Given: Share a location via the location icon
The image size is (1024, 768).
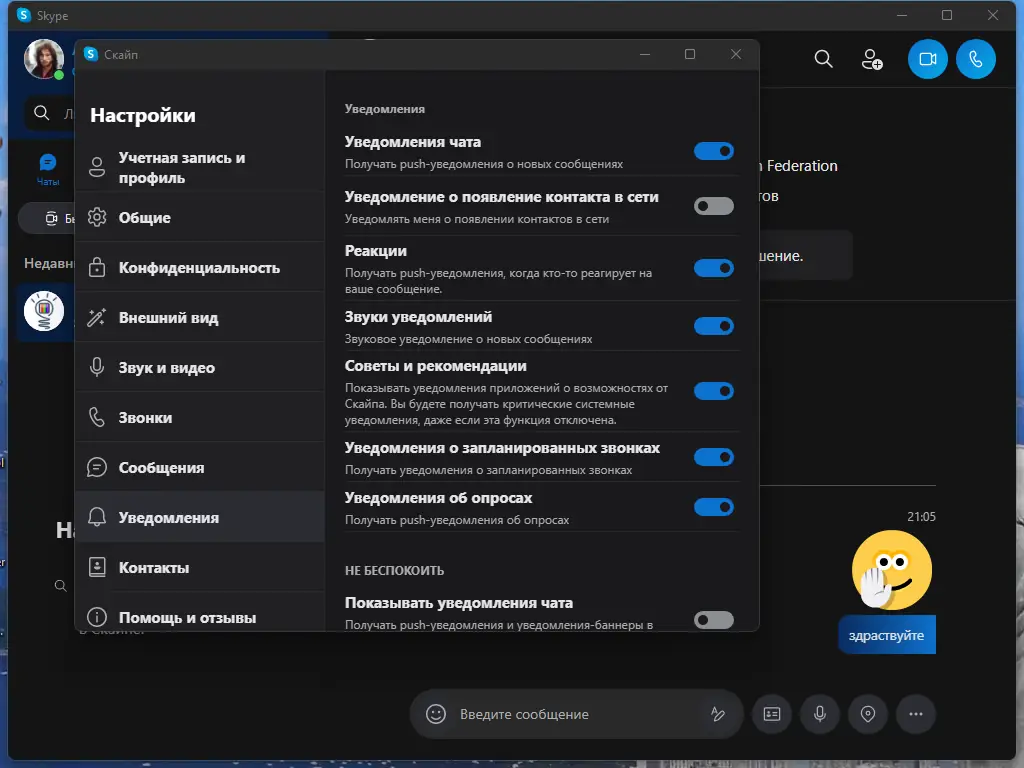Looking at the screenshot, I should click(x=867, y=714).
